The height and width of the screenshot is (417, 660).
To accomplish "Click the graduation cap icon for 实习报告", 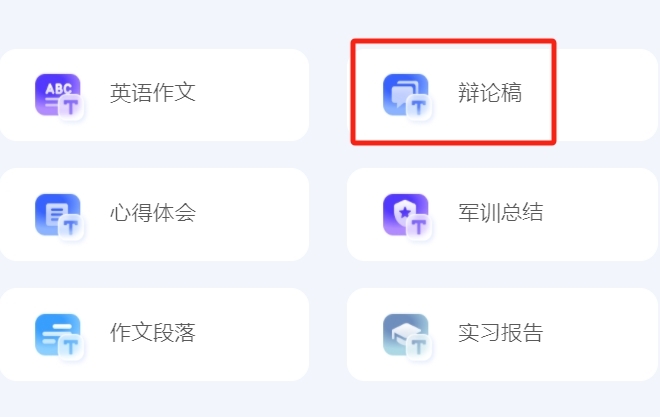I will pyautogui.click(x=406, y=335).
